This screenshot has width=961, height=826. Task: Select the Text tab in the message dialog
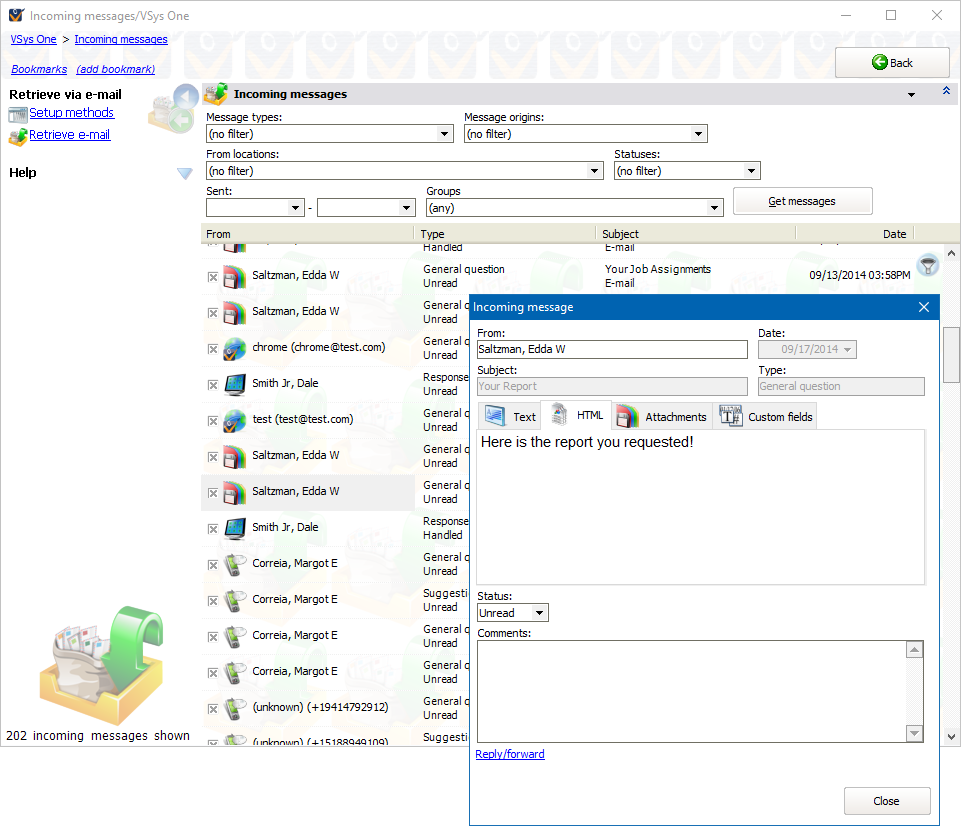(x=510, y=415)
